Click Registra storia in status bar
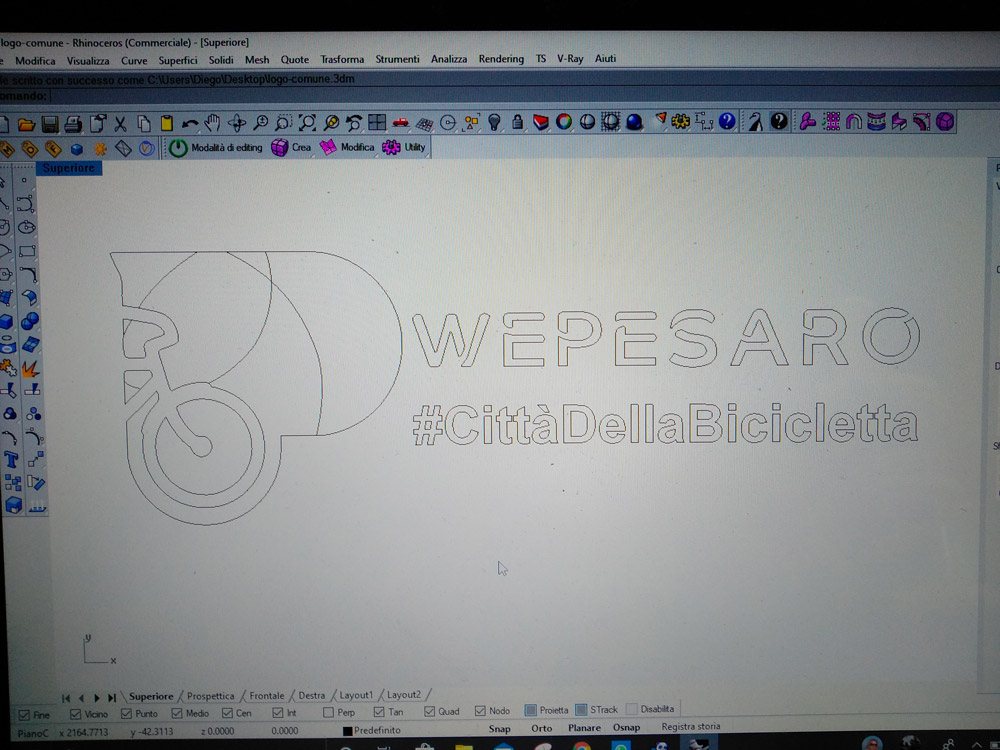This screenshot has height=750, width=1000. pyautogui.click(x=691, y=726)
